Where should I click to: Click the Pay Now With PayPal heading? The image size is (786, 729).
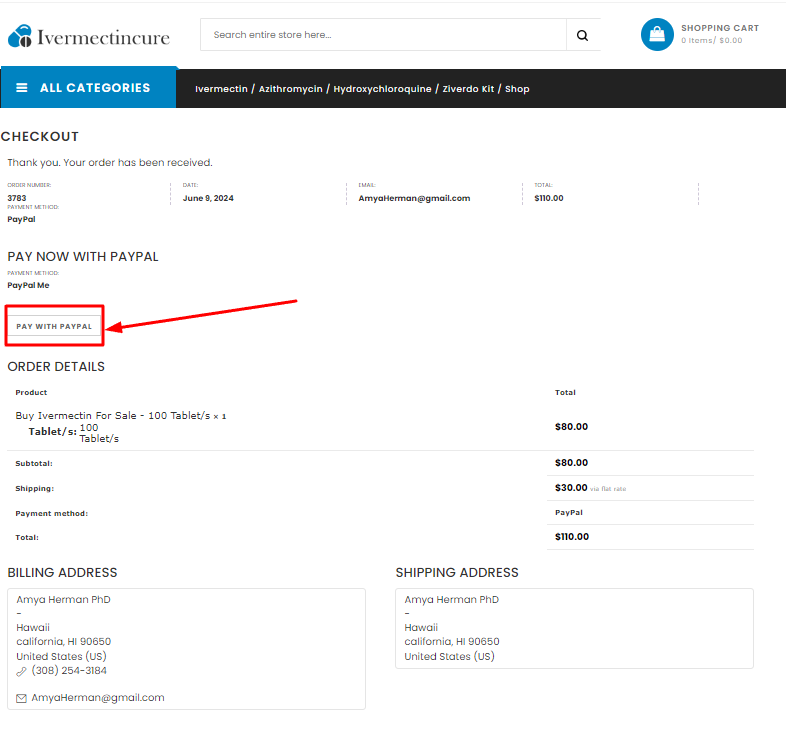(x=83, y=257)
